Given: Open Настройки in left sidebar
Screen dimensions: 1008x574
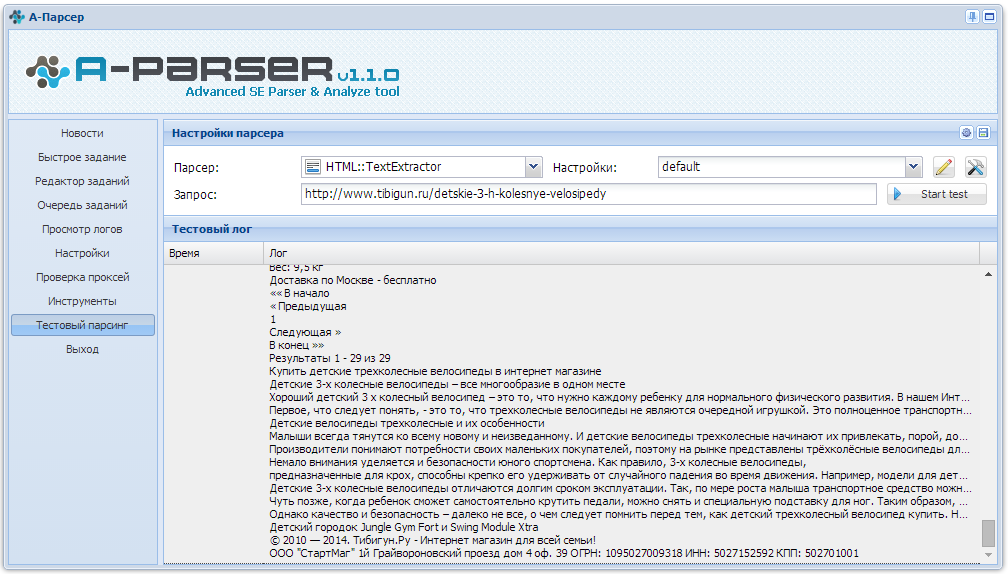Looking at the screenshot, I should click(x=82, y=253).
